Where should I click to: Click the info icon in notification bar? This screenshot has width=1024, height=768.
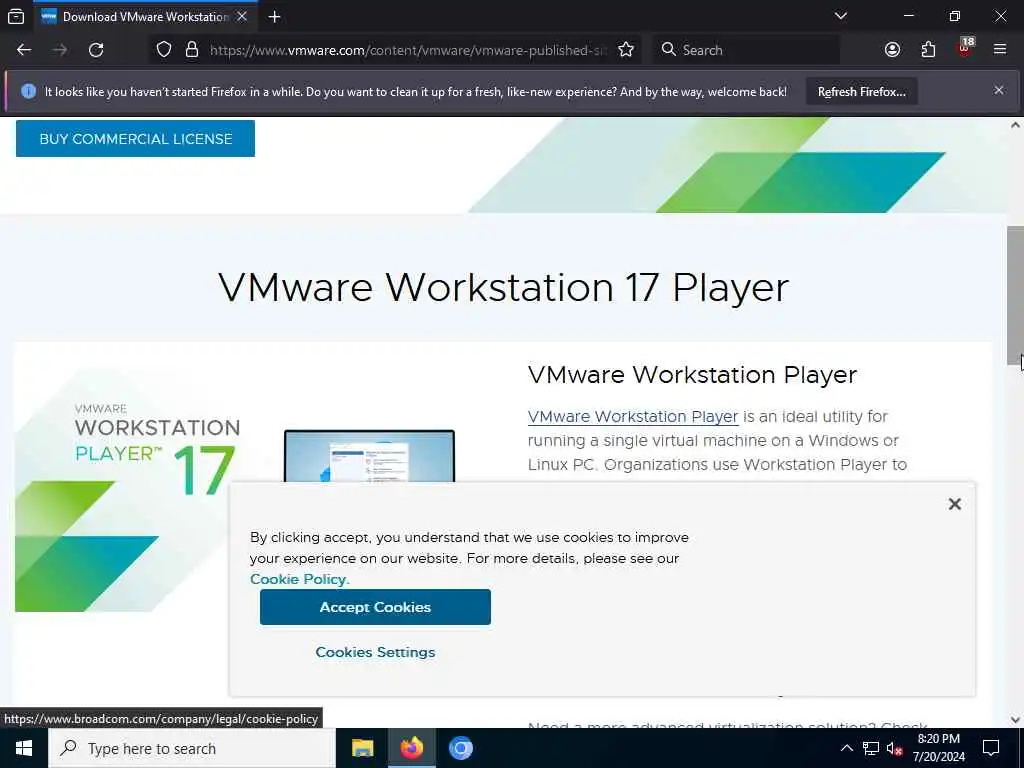click(x=28, y=91)
